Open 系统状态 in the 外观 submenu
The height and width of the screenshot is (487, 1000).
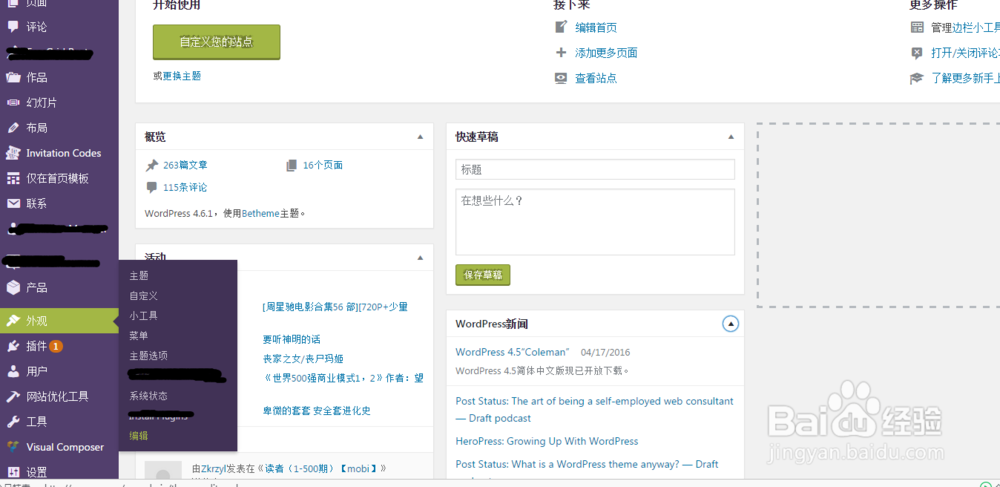[149, 396]
